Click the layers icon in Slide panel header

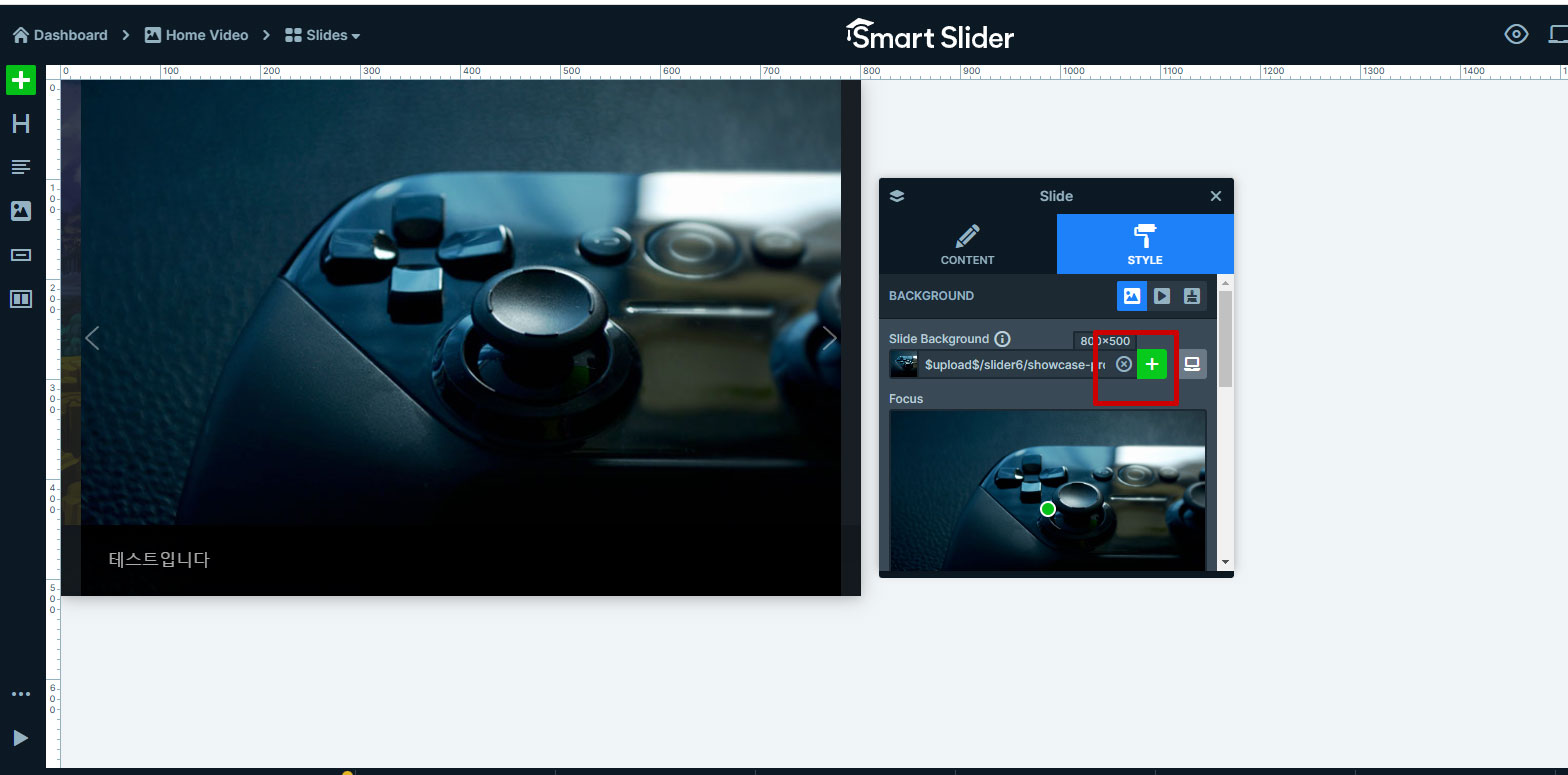tap(896, 196)
